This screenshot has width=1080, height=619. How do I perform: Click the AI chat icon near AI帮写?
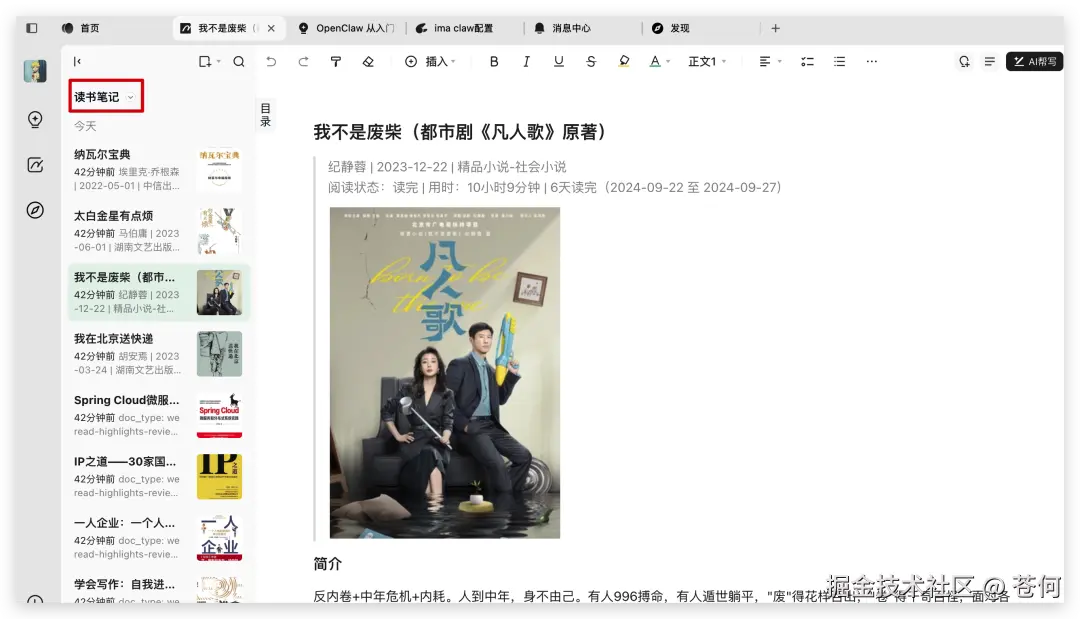tap(964, 61)
